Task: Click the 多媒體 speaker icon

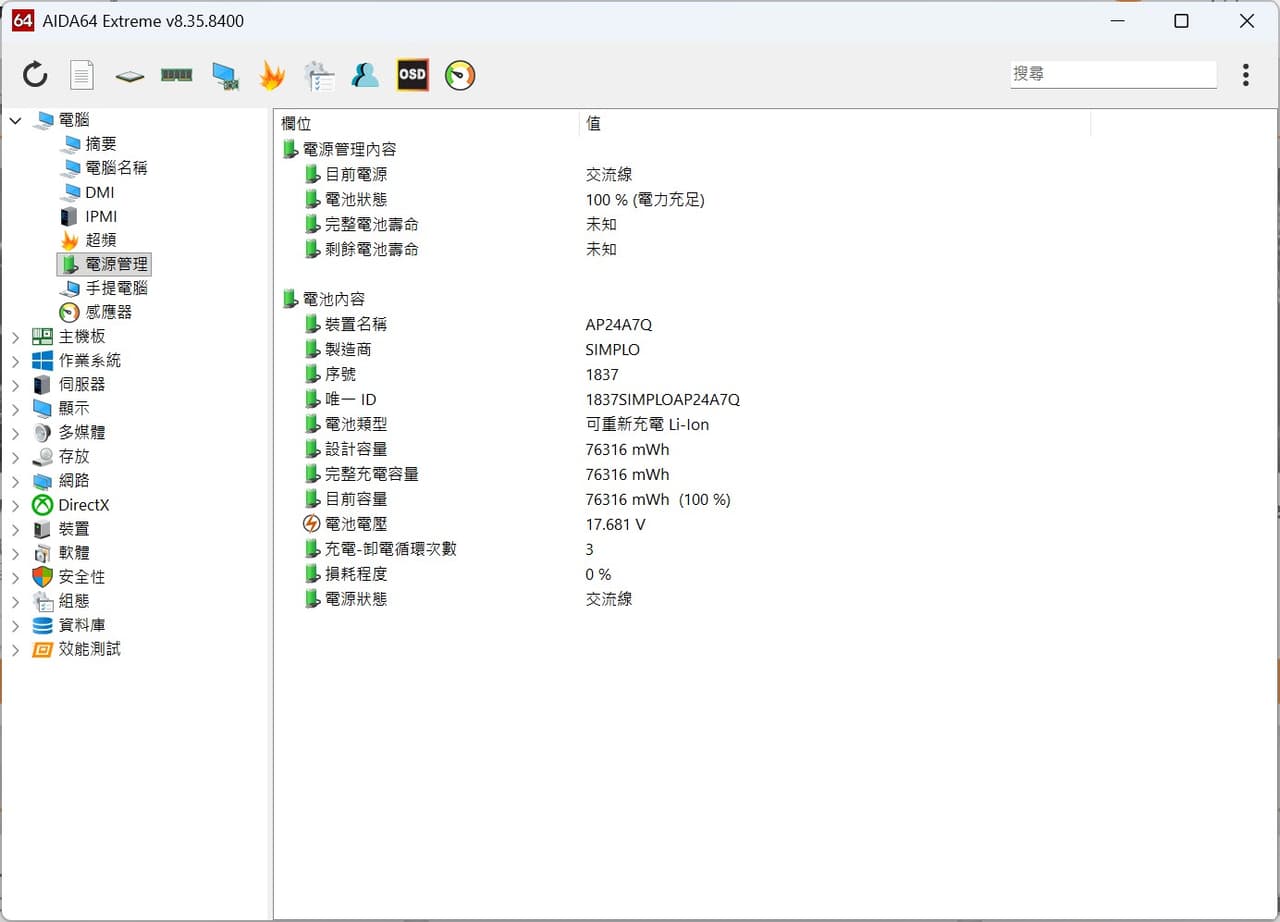Action: coord(42,433)
